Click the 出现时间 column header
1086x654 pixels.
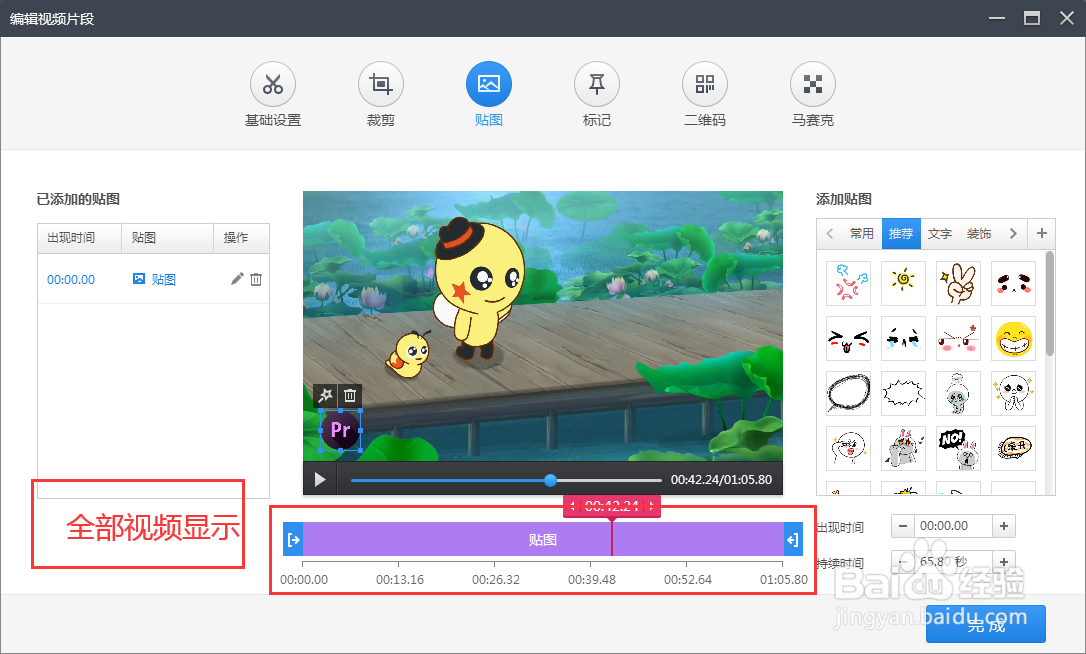(80, 238)
